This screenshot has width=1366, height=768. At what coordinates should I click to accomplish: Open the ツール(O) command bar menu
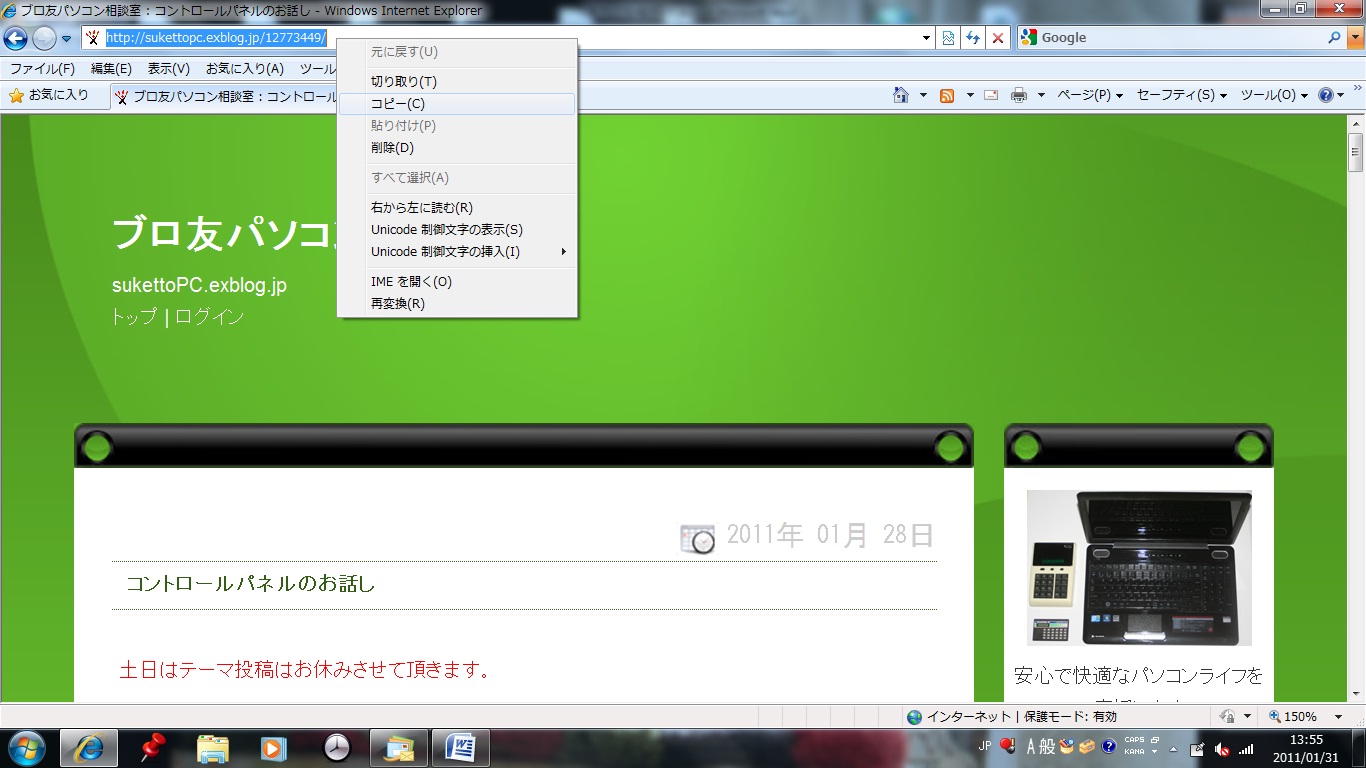[x=1275, y=96]
